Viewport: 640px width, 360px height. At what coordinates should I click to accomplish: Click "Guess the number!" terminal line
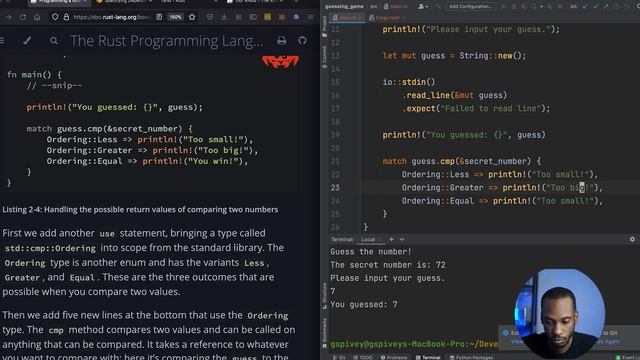coord(371,252)
